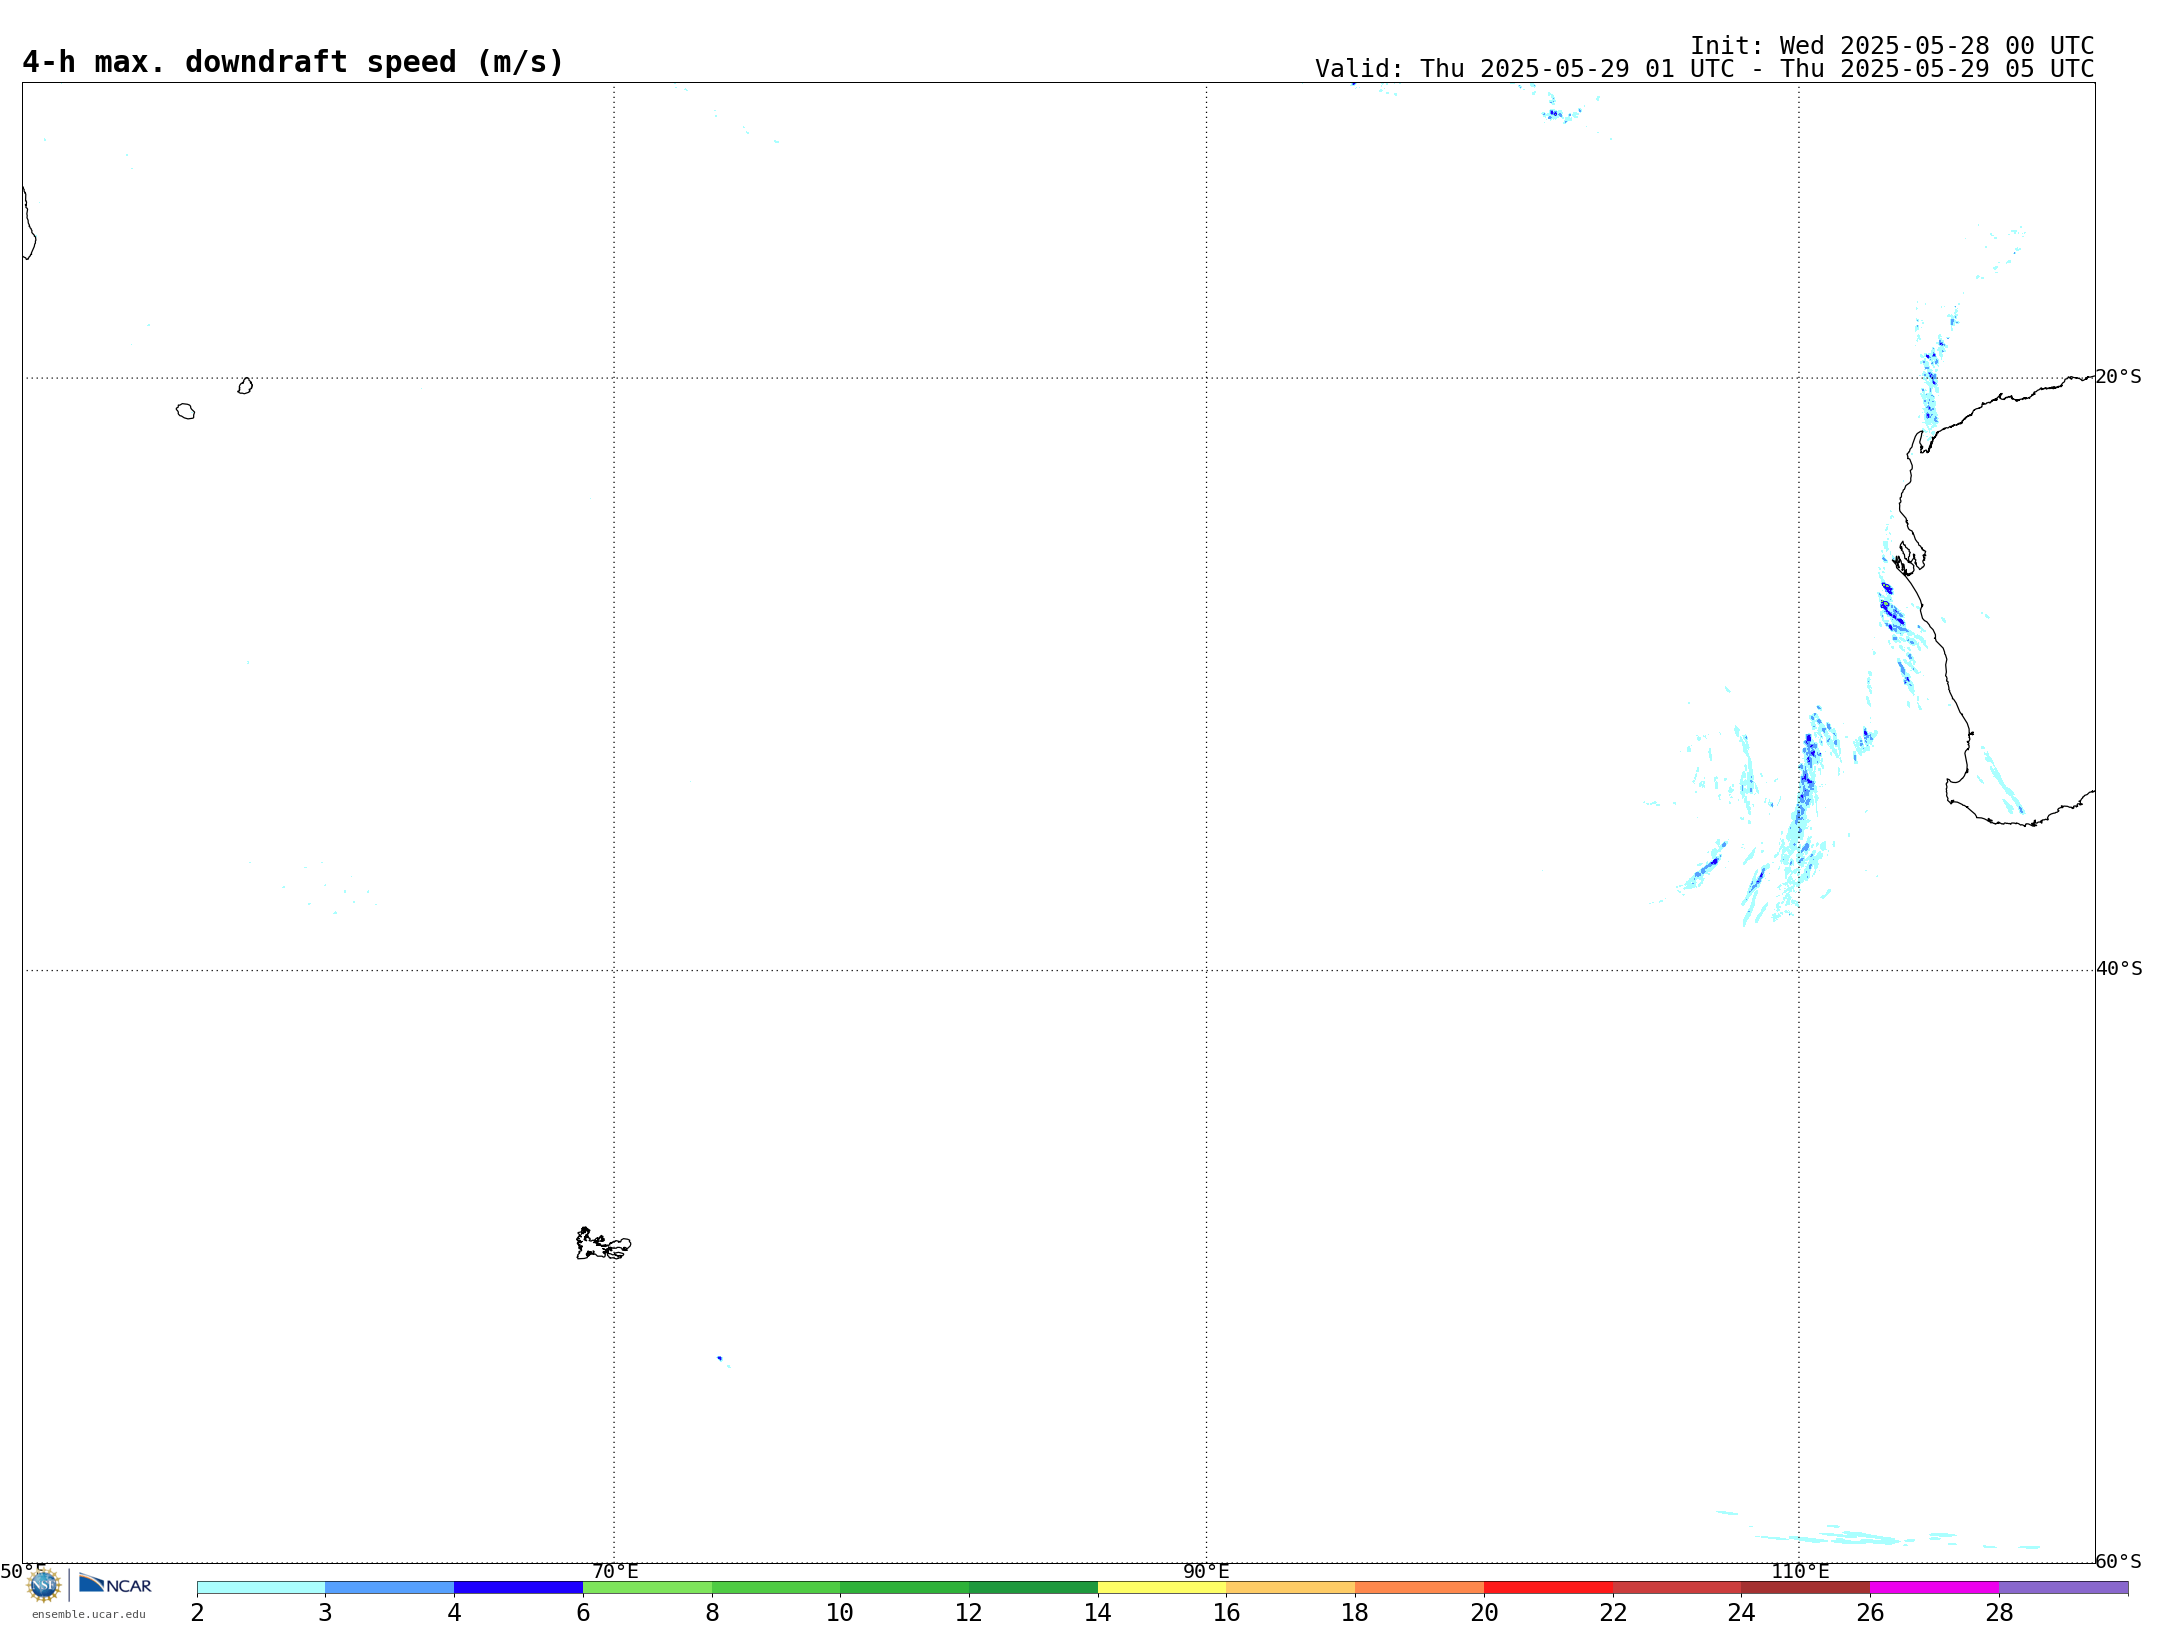This screenshot has width=2160, height=1626.
Task: Click the plot title '4-h max. downdraft speed (m/s)'
Action: tap(293, 62)
